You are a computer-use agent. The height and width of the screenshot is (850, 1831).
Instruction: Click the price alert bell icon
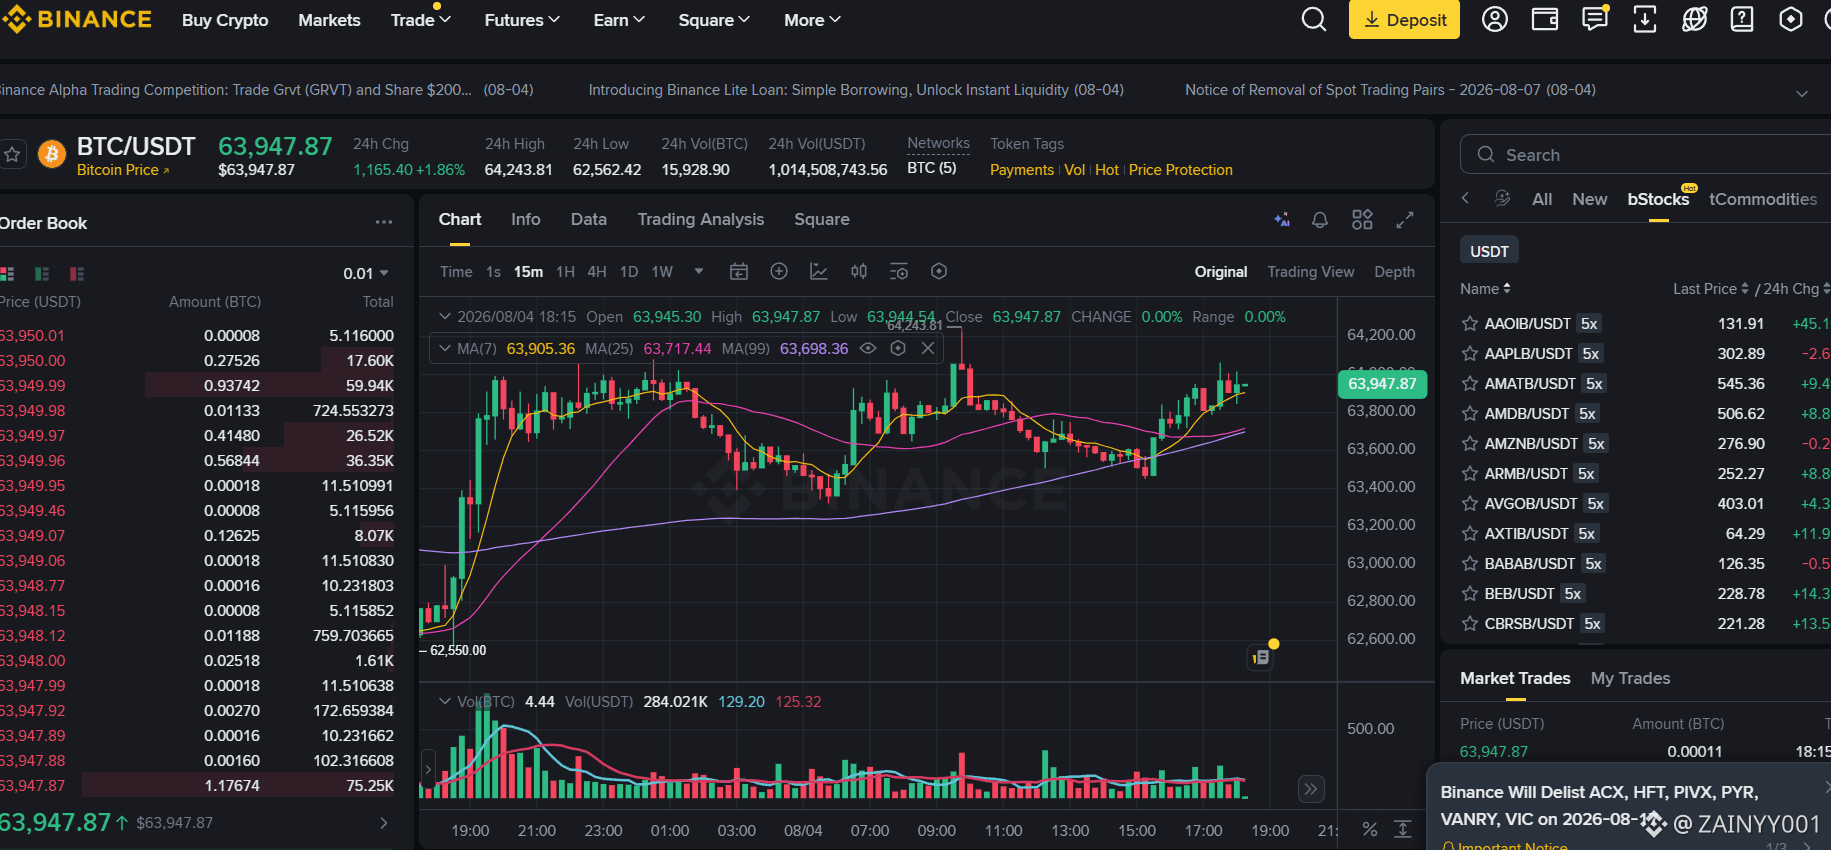click(x=1320, y=220)
